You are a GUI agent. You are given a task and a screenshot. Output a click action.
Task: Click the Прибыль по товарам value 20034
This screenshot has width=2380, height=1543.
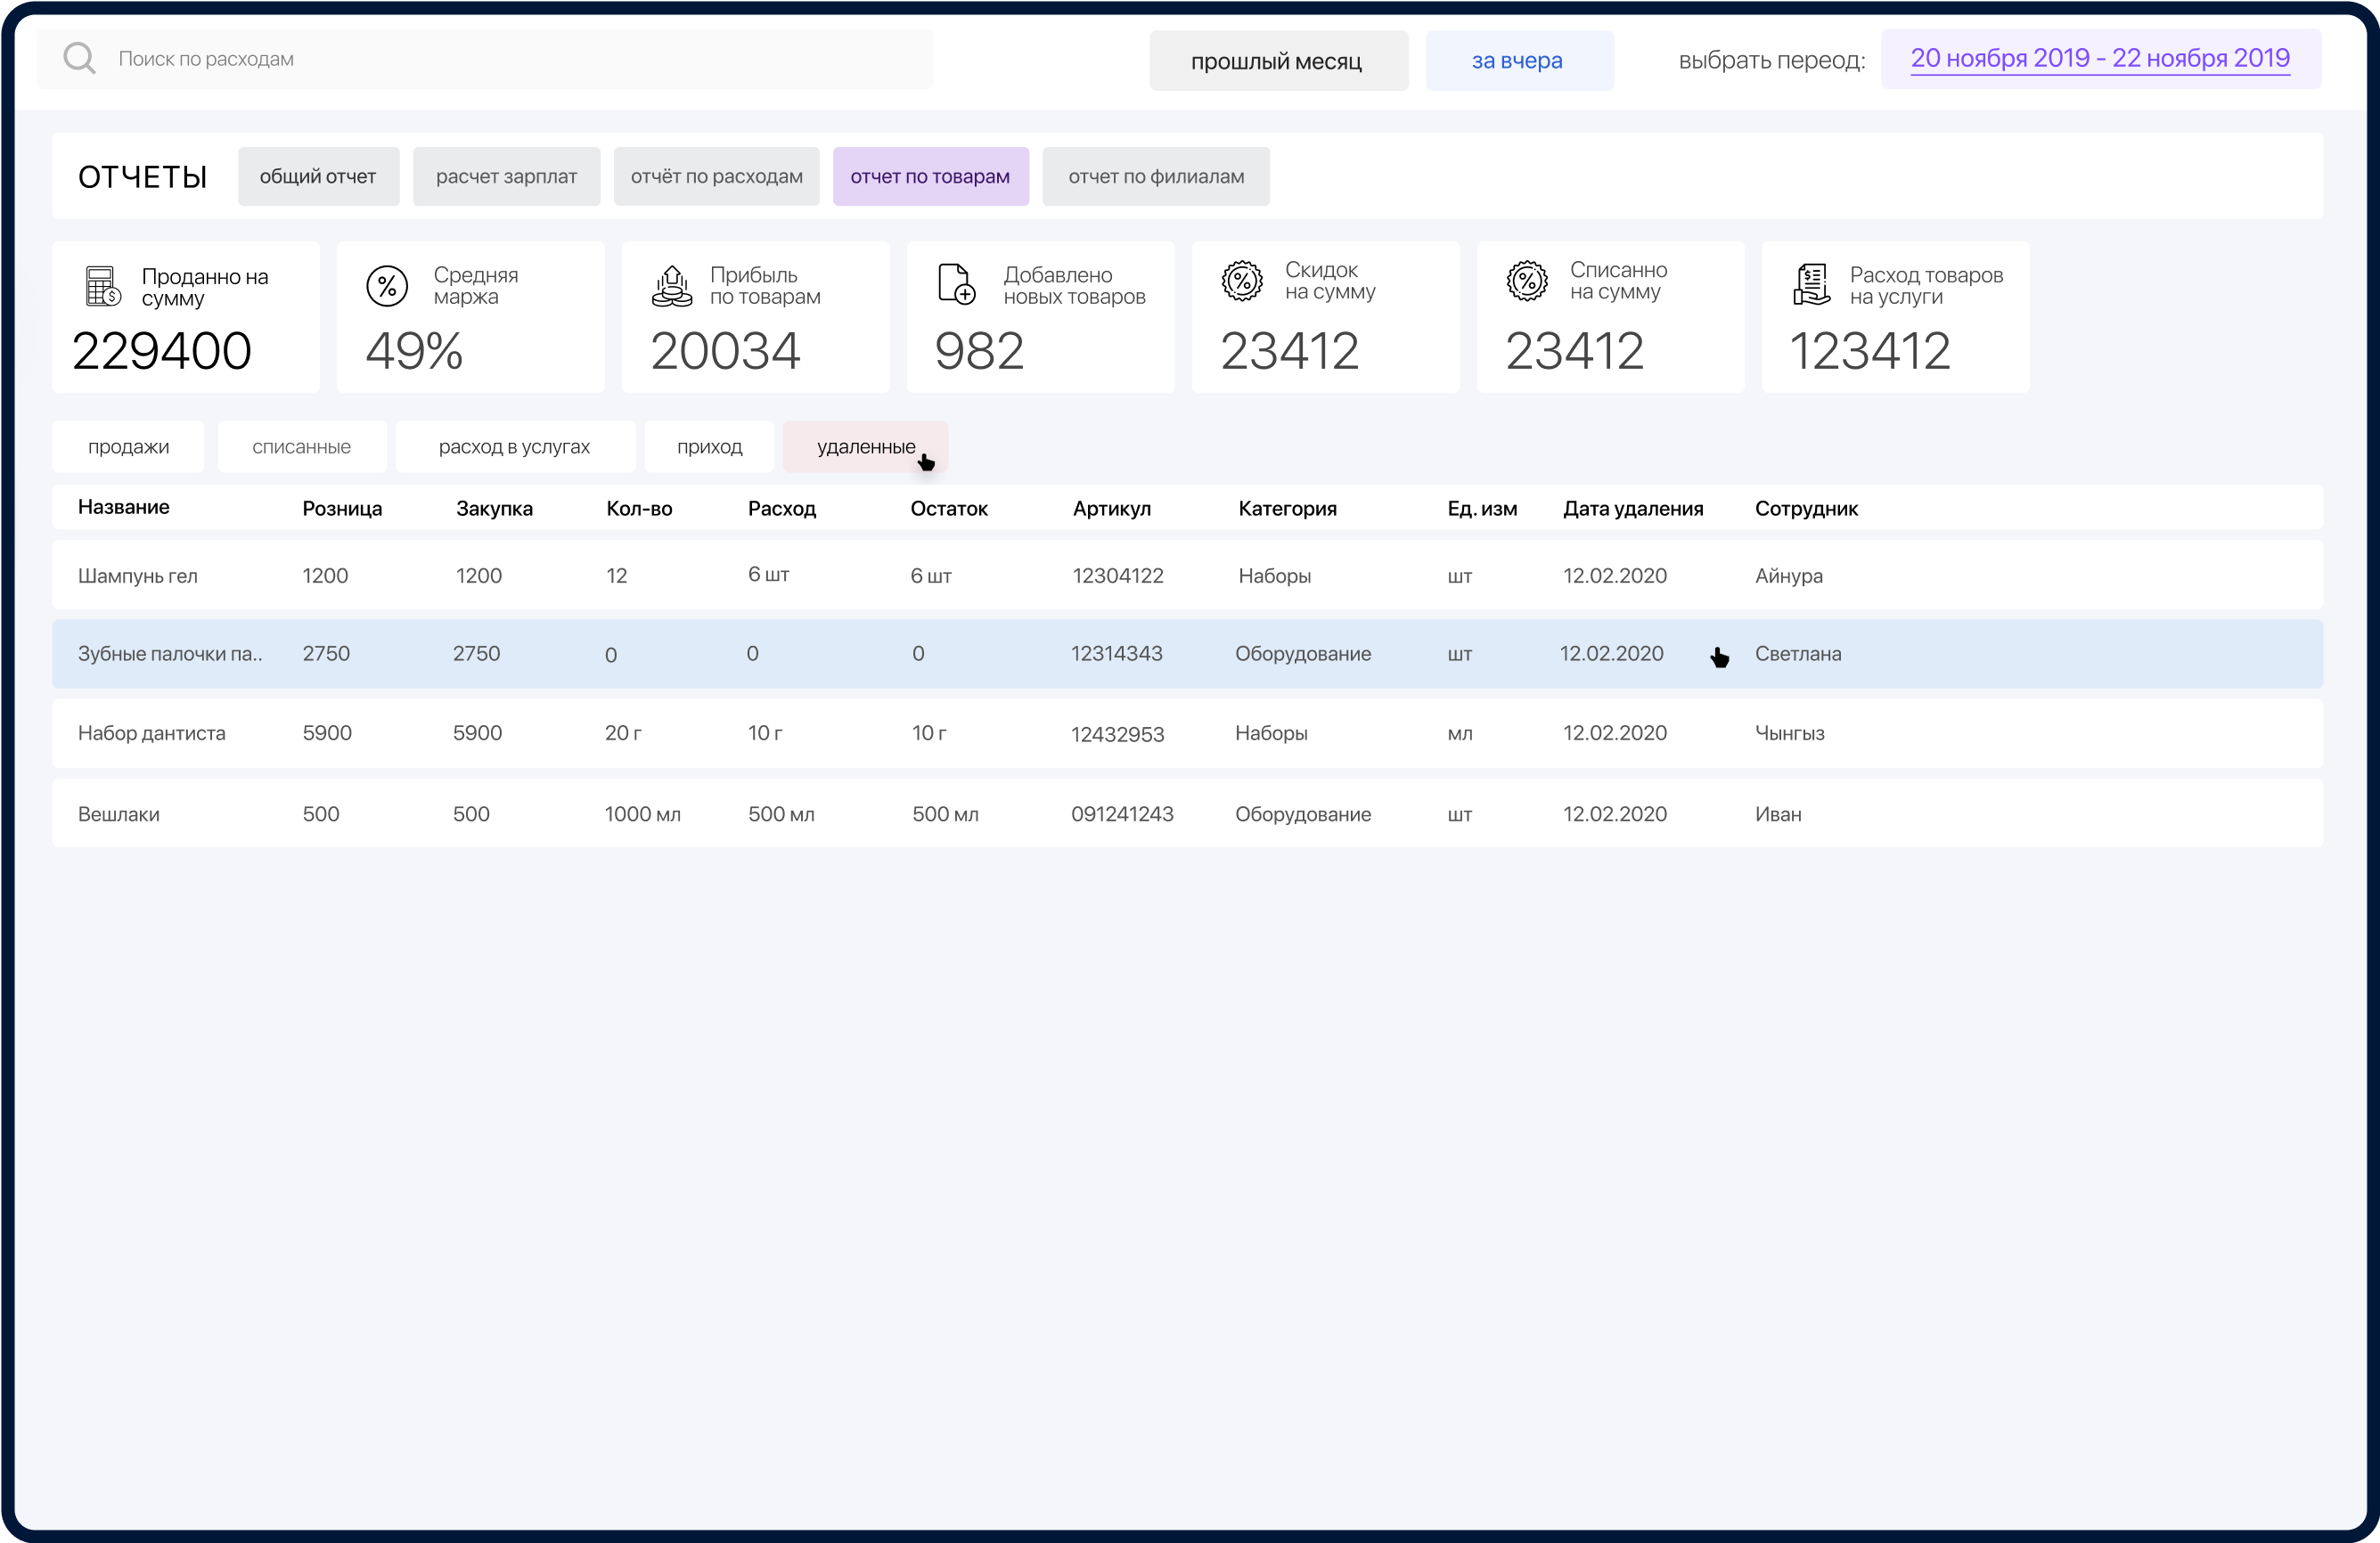point(725,350)
